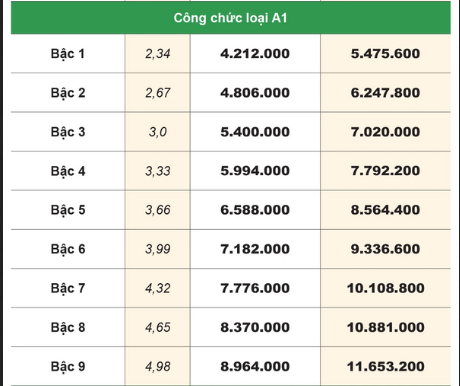Click salary value 6.588.000
Viewport: 460px width, 386px height.
(255, 210)
